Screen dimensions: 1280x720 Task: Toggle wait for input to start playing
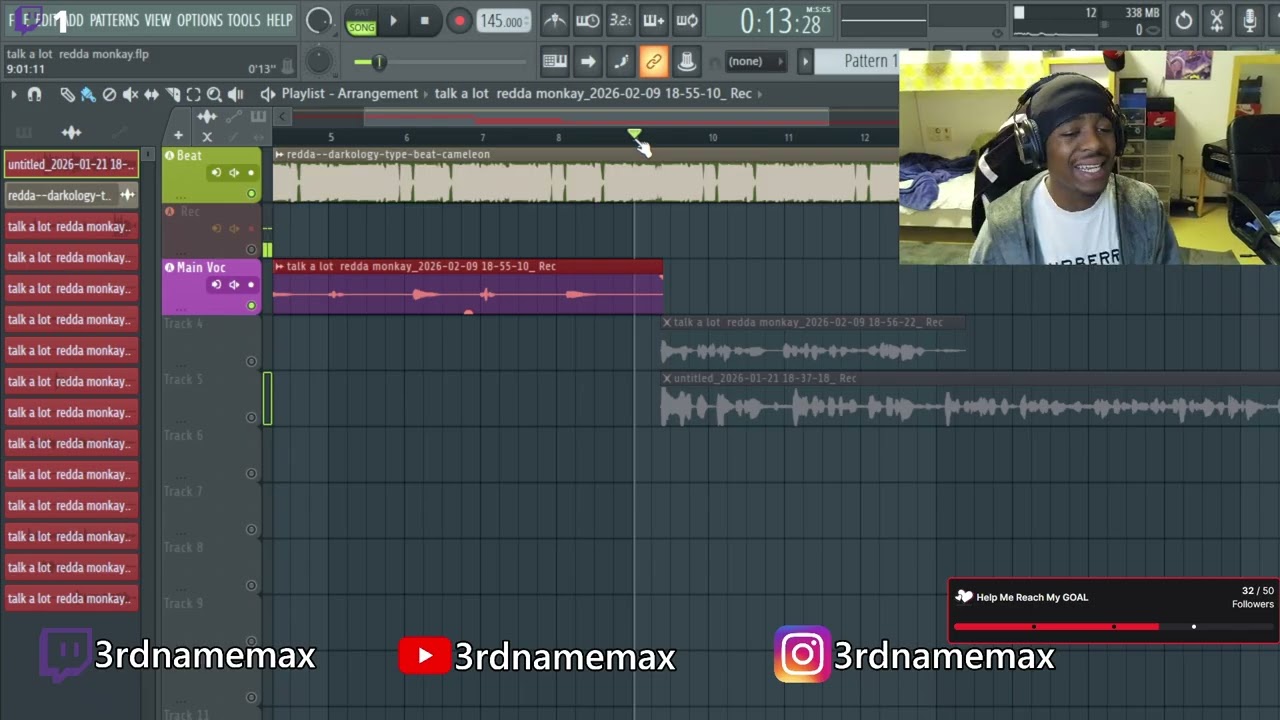point(588,20)
